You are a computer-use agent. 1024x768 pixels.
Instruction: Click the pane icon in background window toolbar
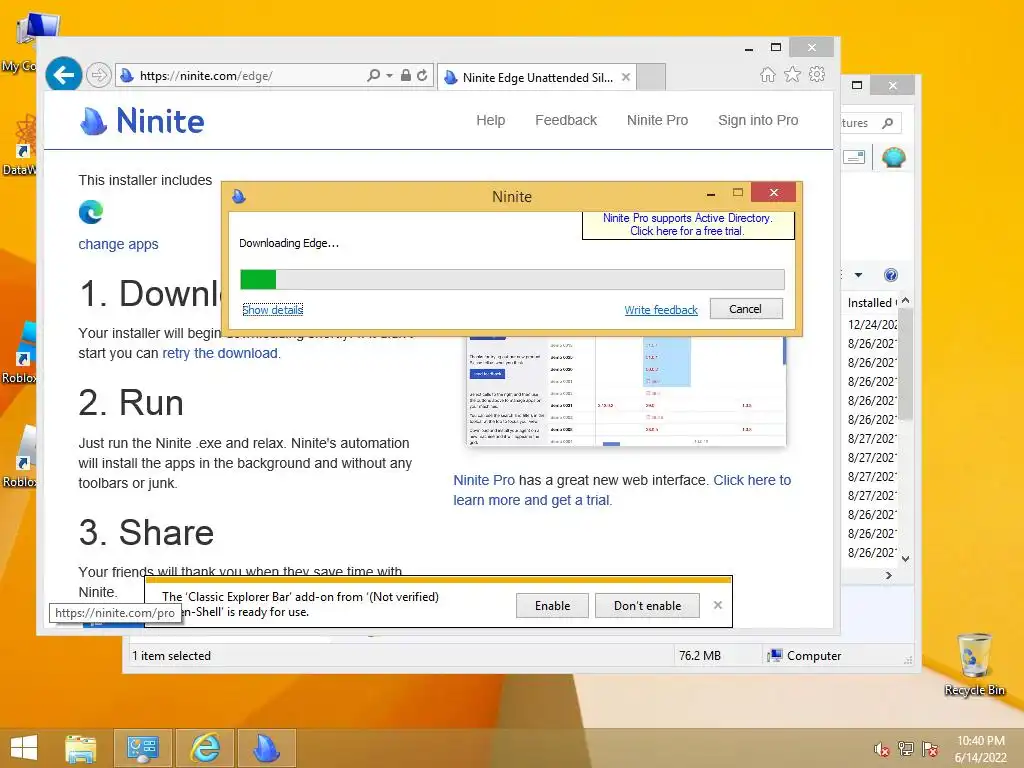coord(854,157)
